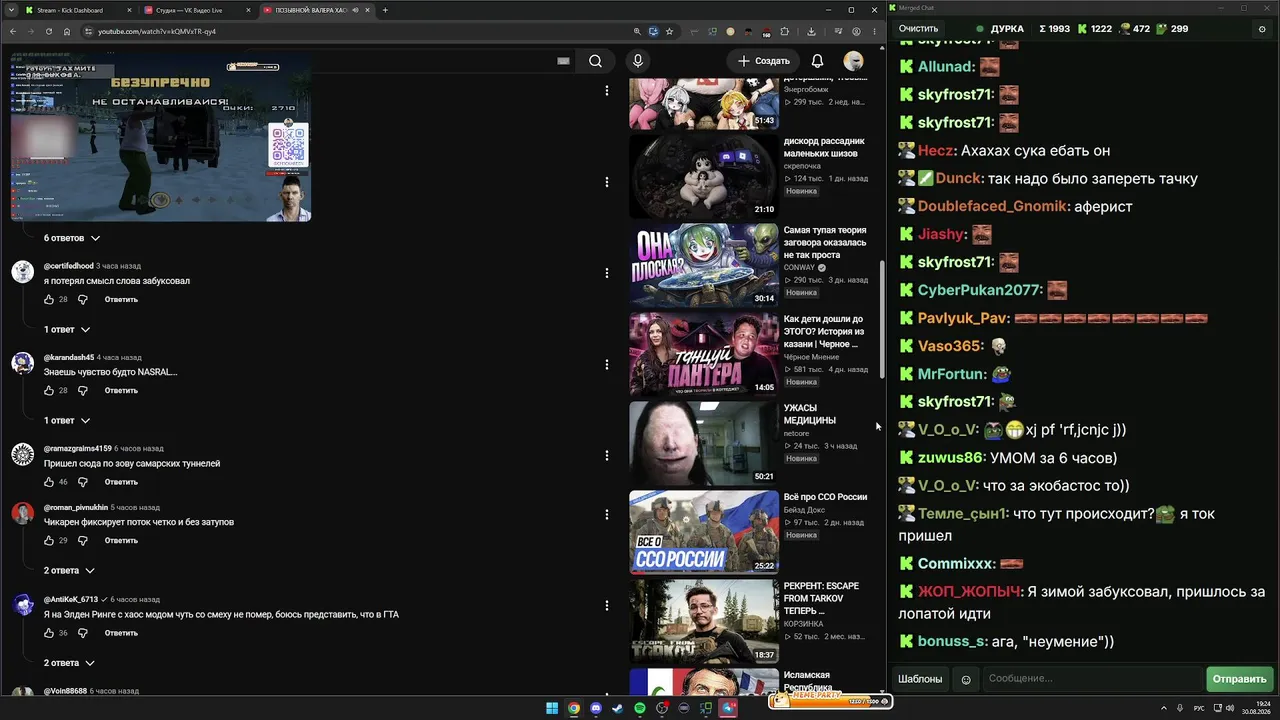Zoom the page with the address bar magnifier
The height and width of the screenshot is (720, 1280).
[x=637, y=31]
